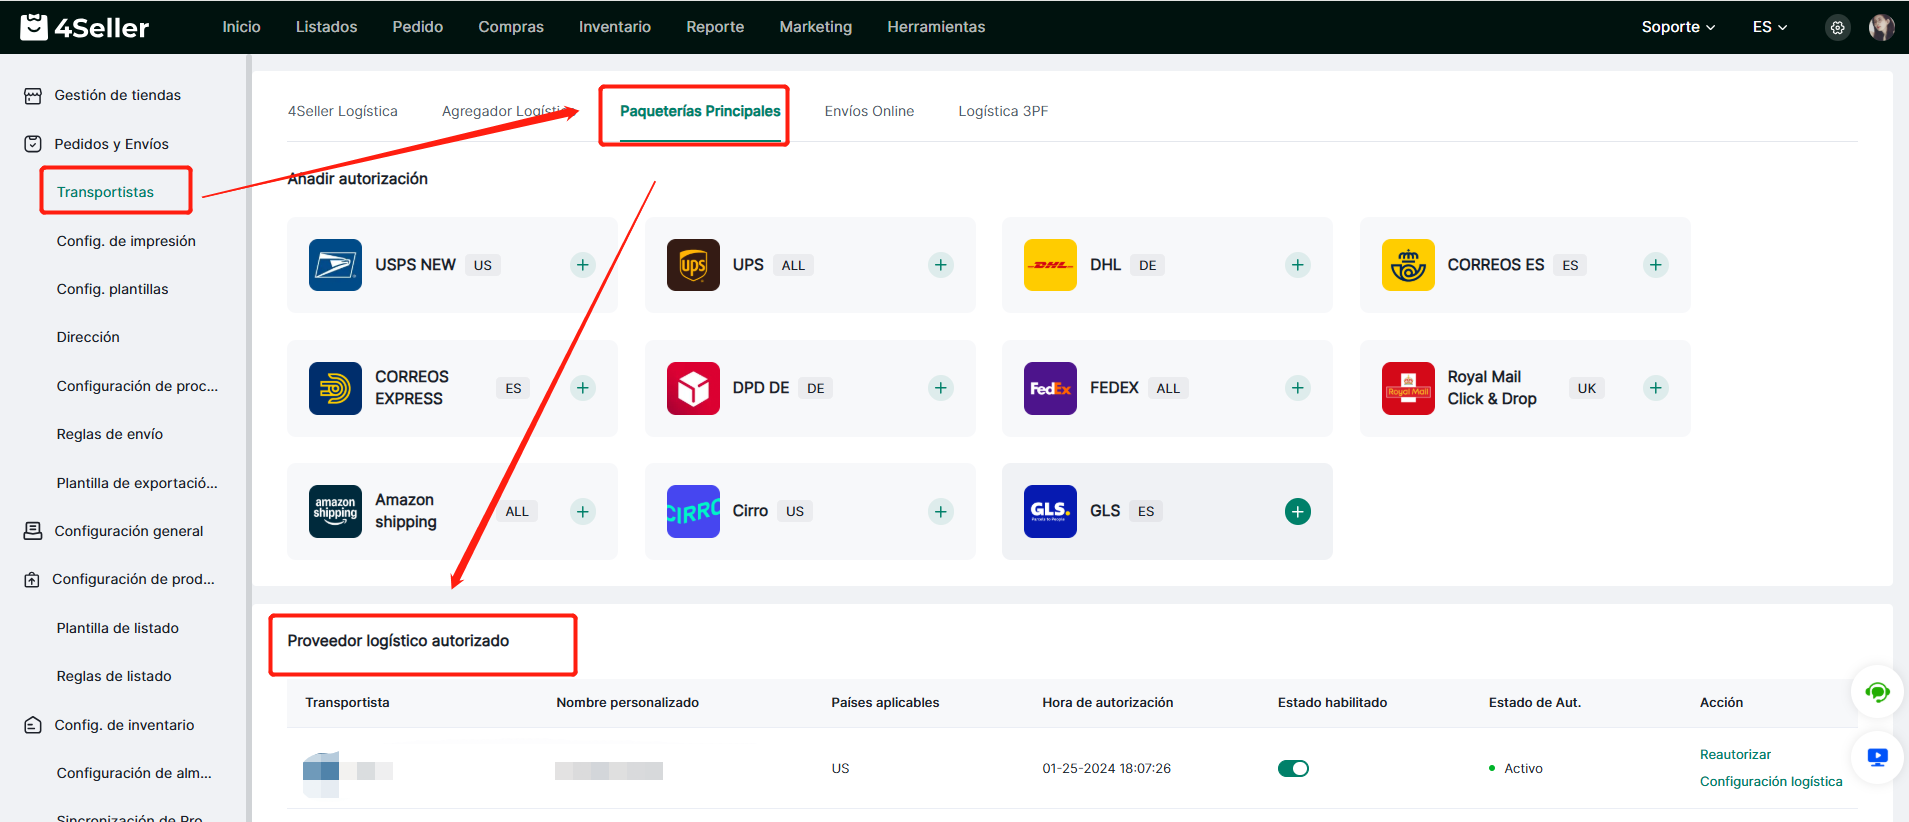The image size is (1909, 822).
Task: Open Dirección in sidebar
Action: pyautogui.click(x=88, y=337)
